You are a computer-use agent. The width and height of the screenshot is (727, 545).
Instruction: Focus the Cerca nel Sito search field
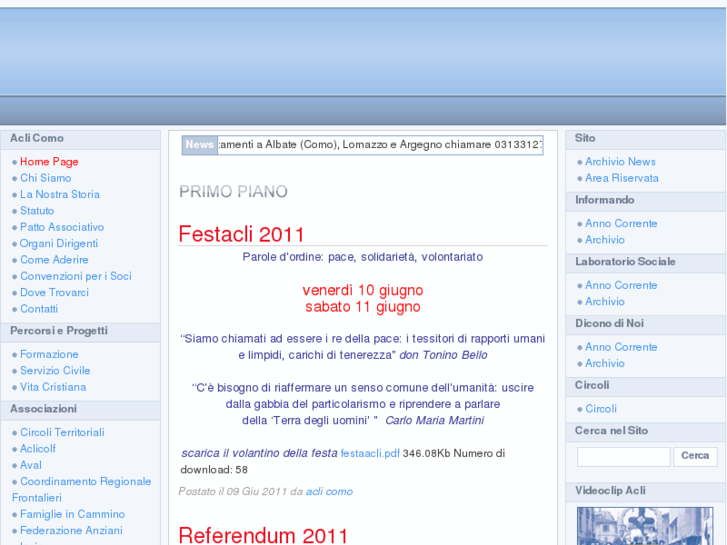(624, 457)
